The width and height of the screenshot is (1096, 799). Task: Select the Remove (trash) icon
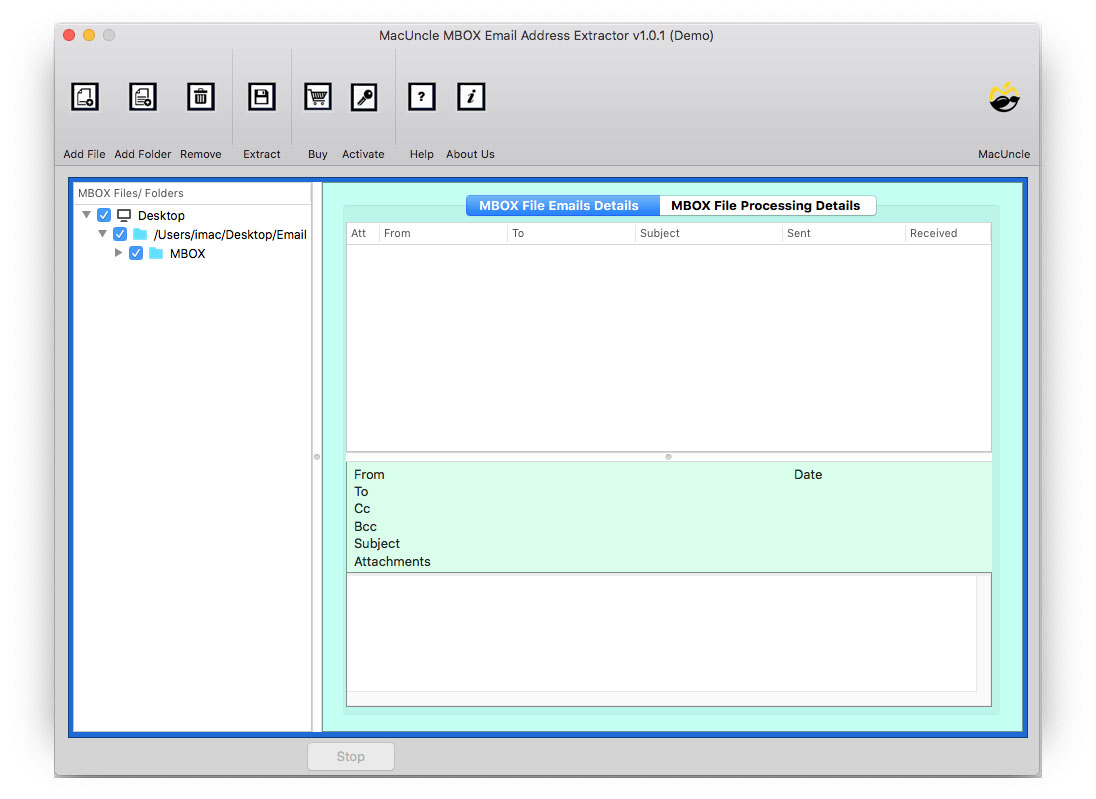[x=200, y=97]
